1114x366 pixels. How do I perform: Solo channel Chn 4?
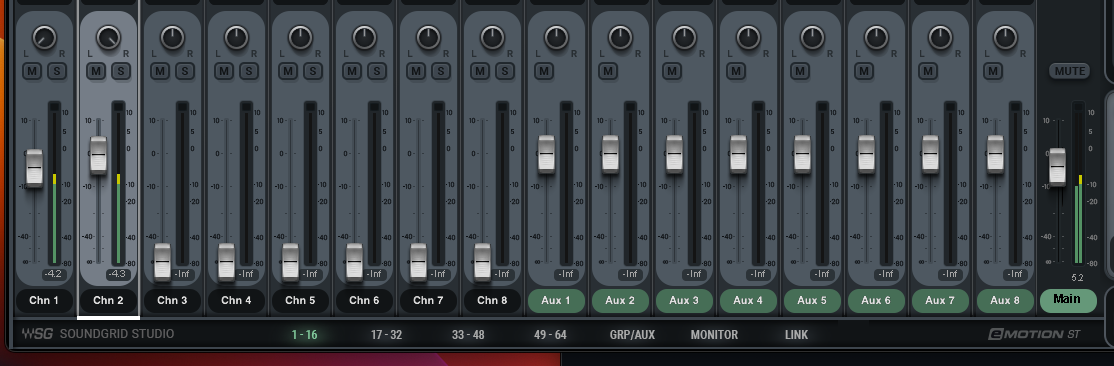(249, 71)
